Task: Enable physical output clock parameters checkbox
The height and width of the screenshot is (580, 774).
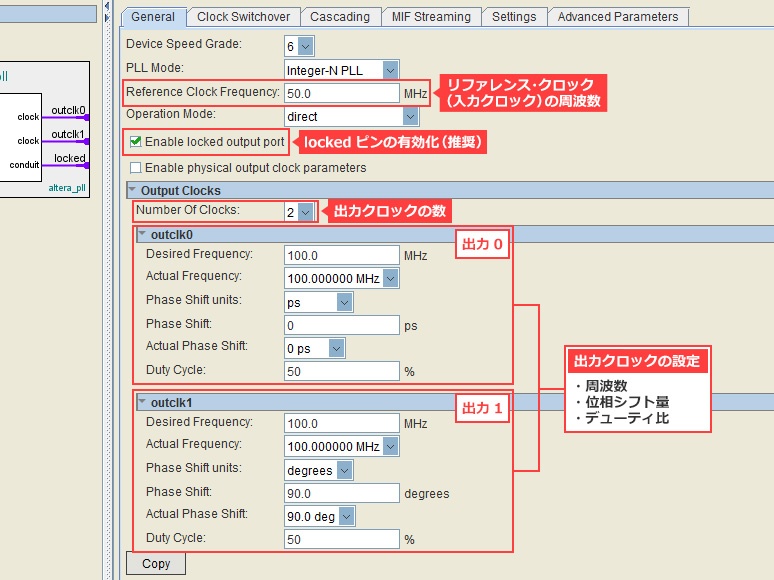Action: (x=136, y=168)
